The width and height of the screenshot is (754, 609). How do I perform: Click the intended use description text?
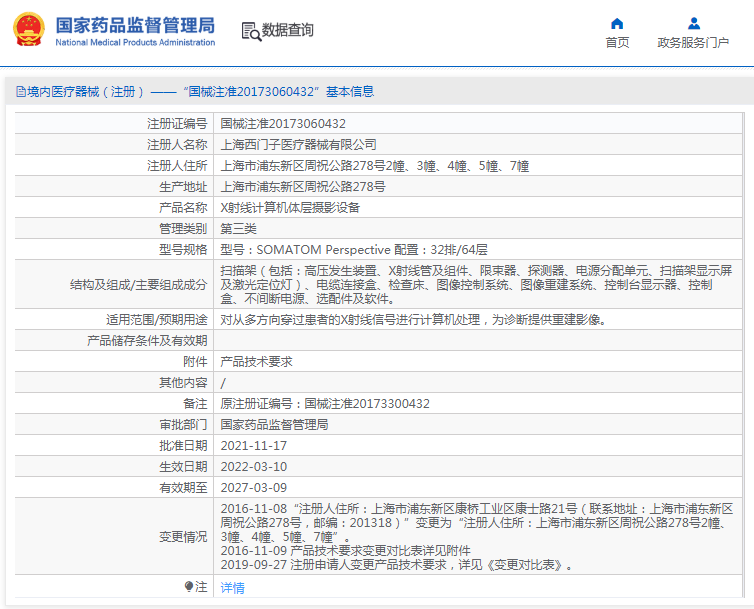[413, 319]
